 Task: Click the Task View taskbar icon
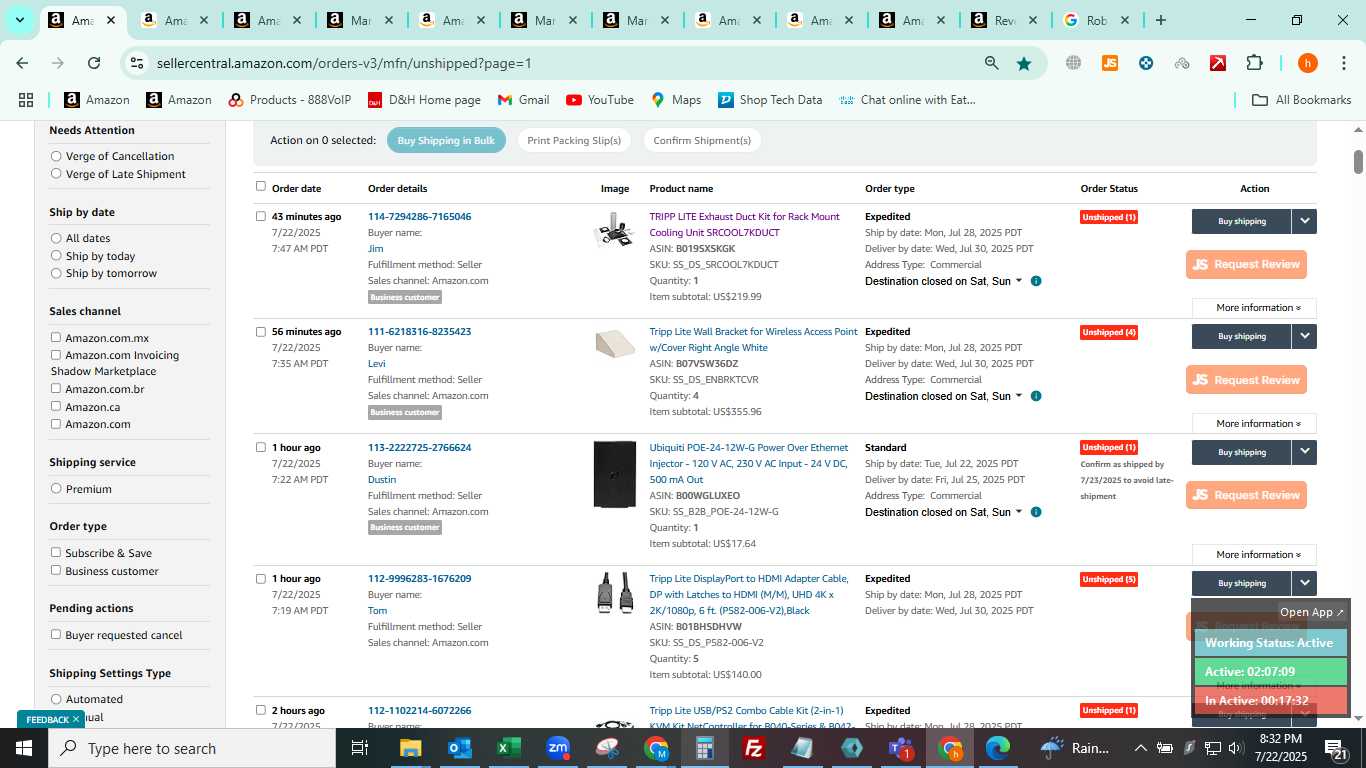(360, 748)
